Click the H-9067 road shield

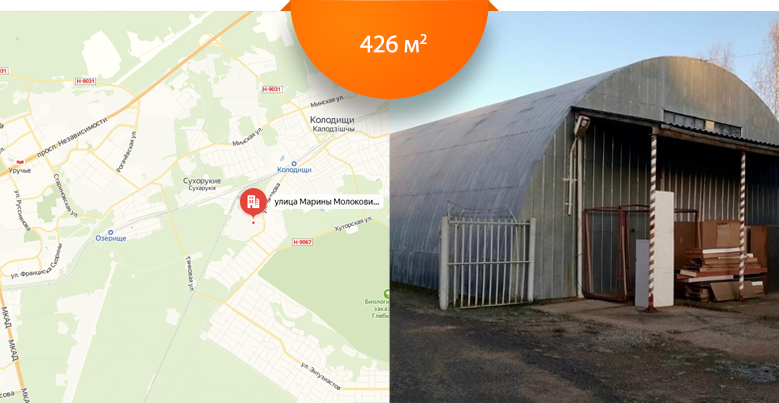(x=302, y=242)
